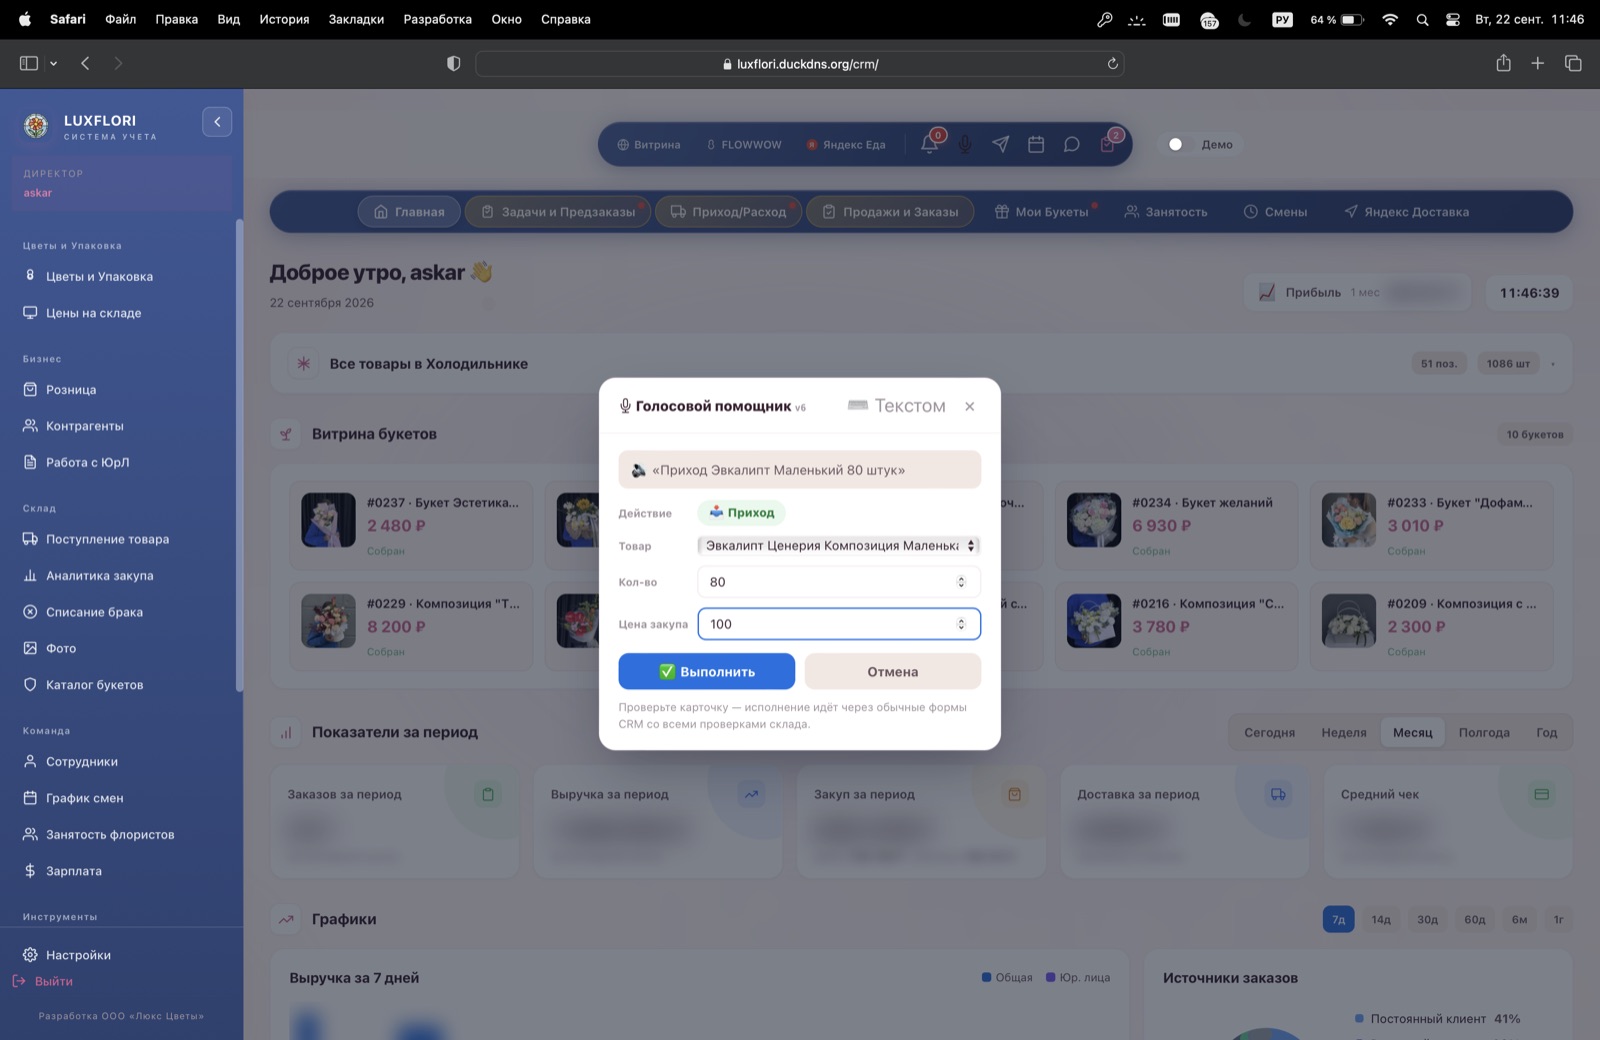
Task: Switch the assistant to Текстом mode
Action: pyautogui.click(x=896, y=406)
